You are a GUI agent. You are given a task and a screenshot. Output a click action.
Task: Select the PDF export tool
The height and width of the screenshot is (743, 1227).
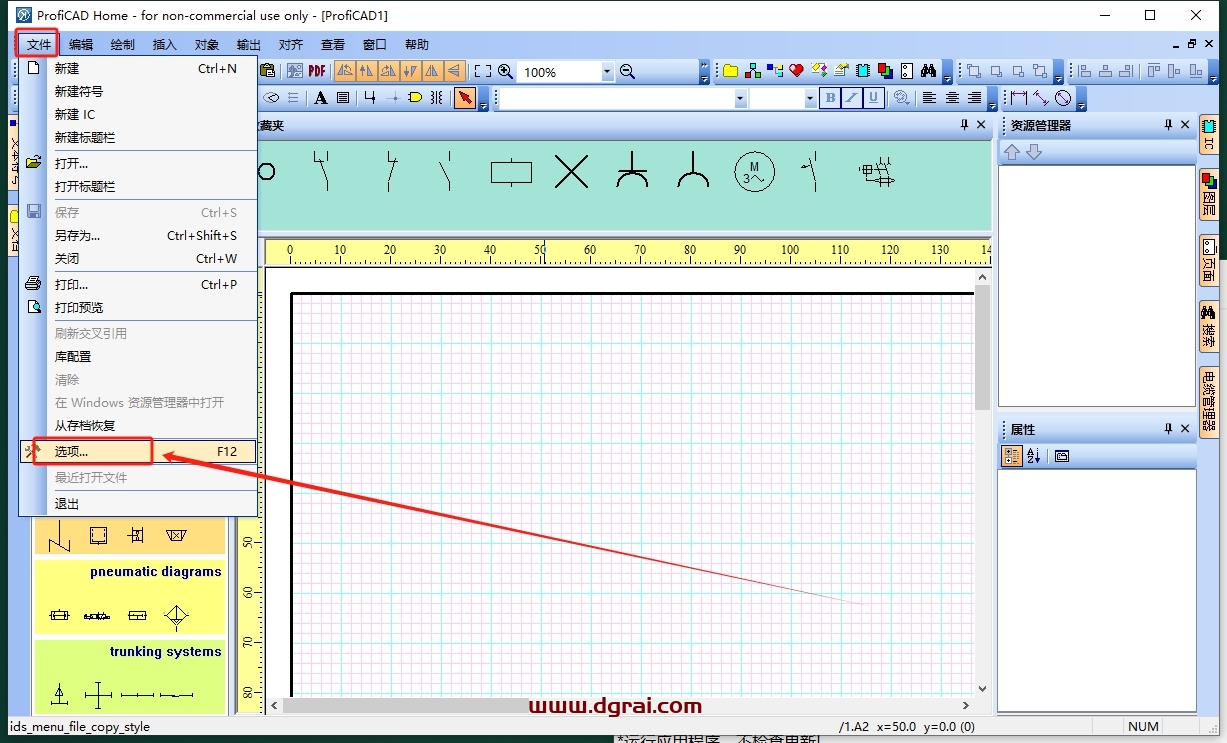317,70
